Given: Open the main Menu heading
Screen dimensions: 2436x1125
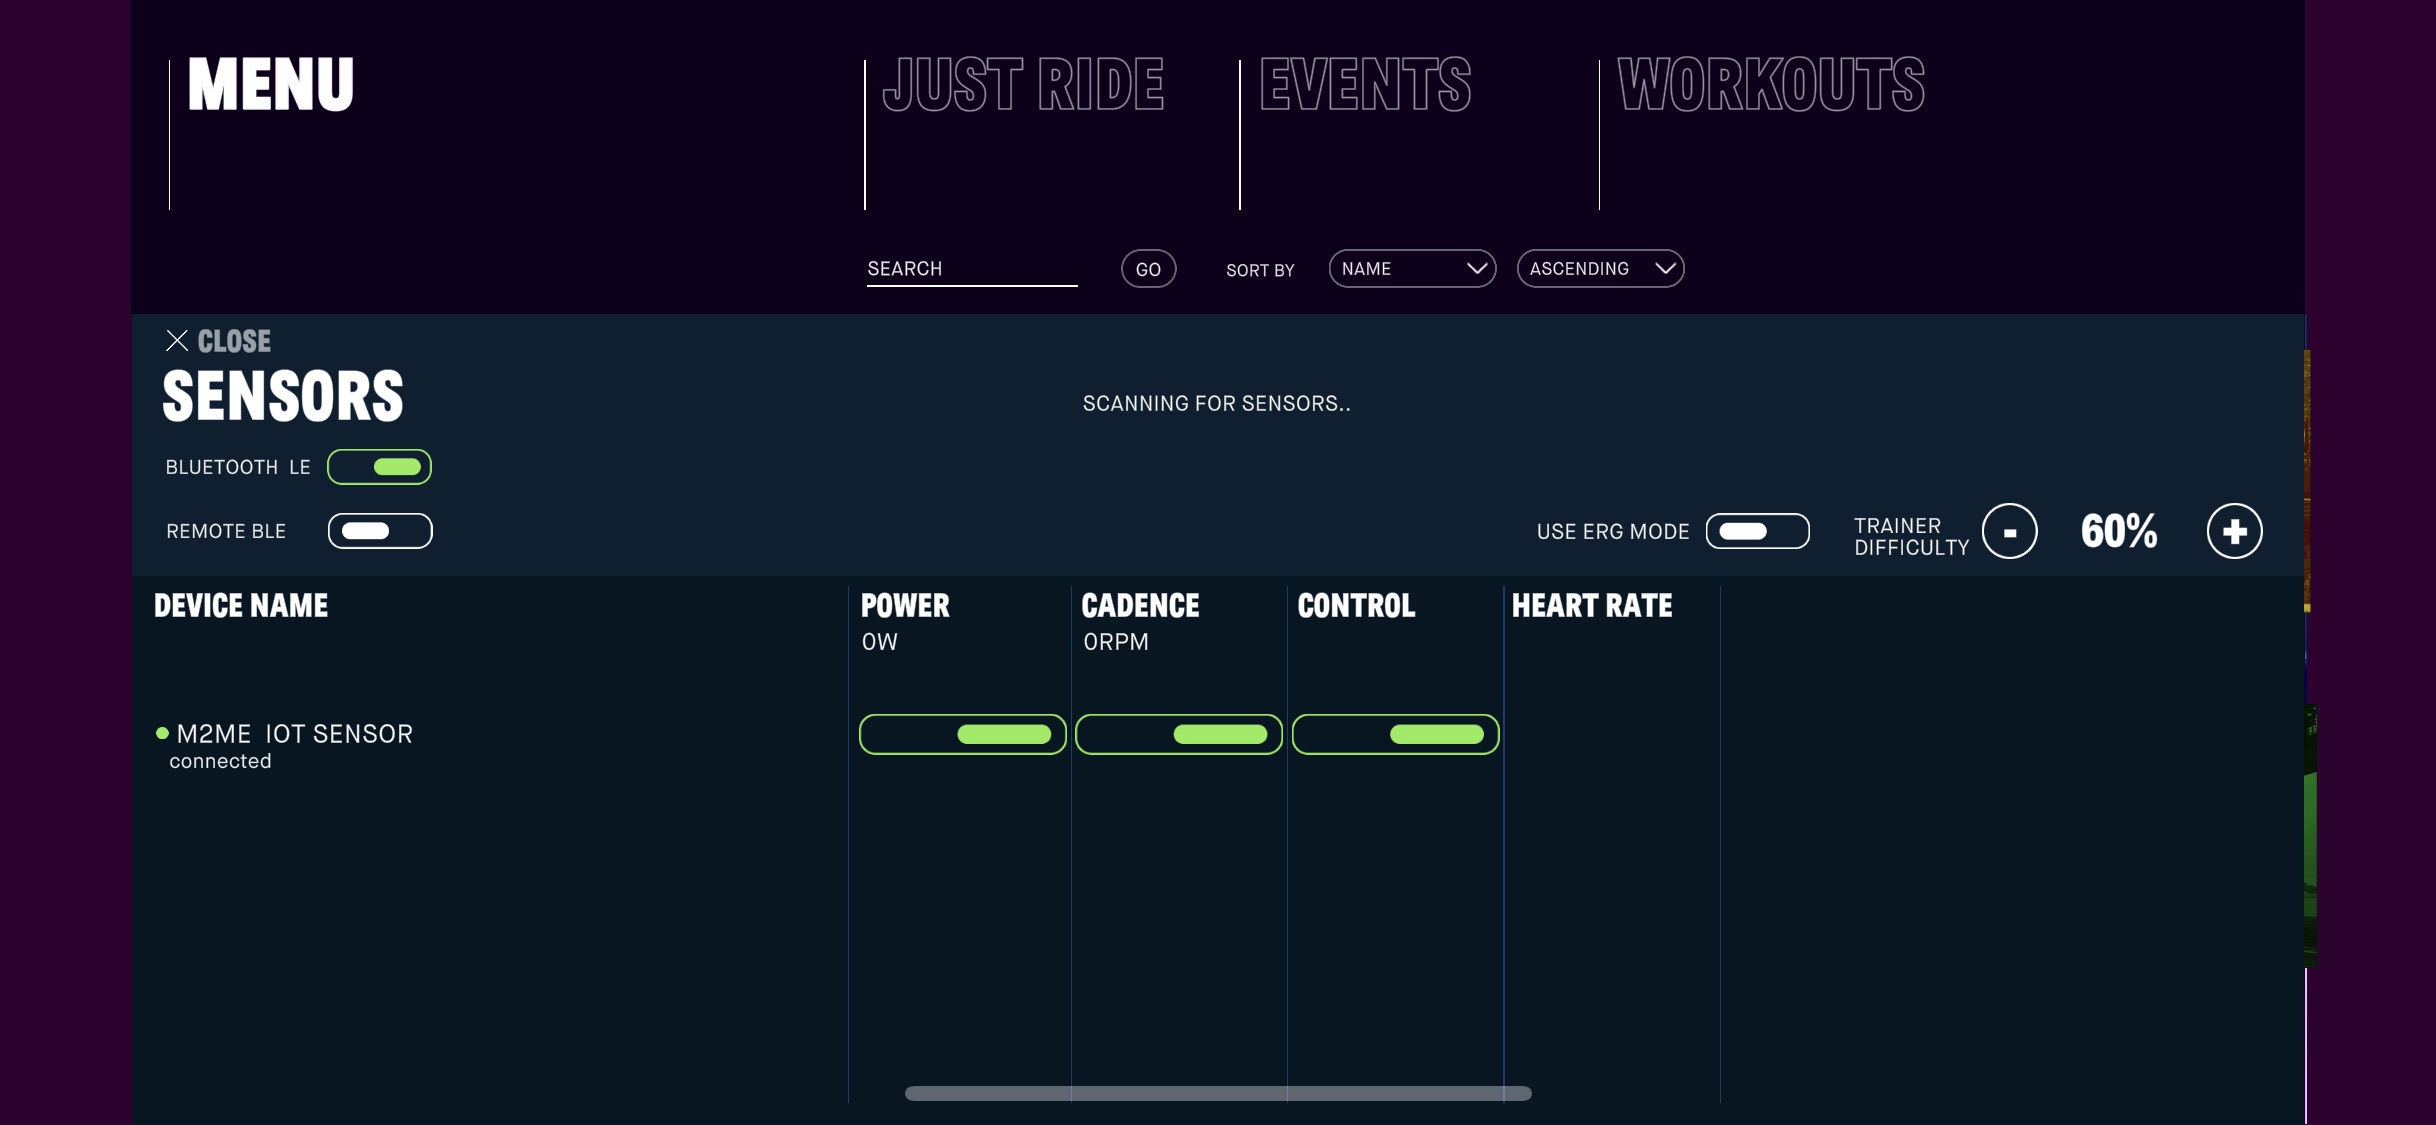Looking at the screenshot, I should point(270,85).
